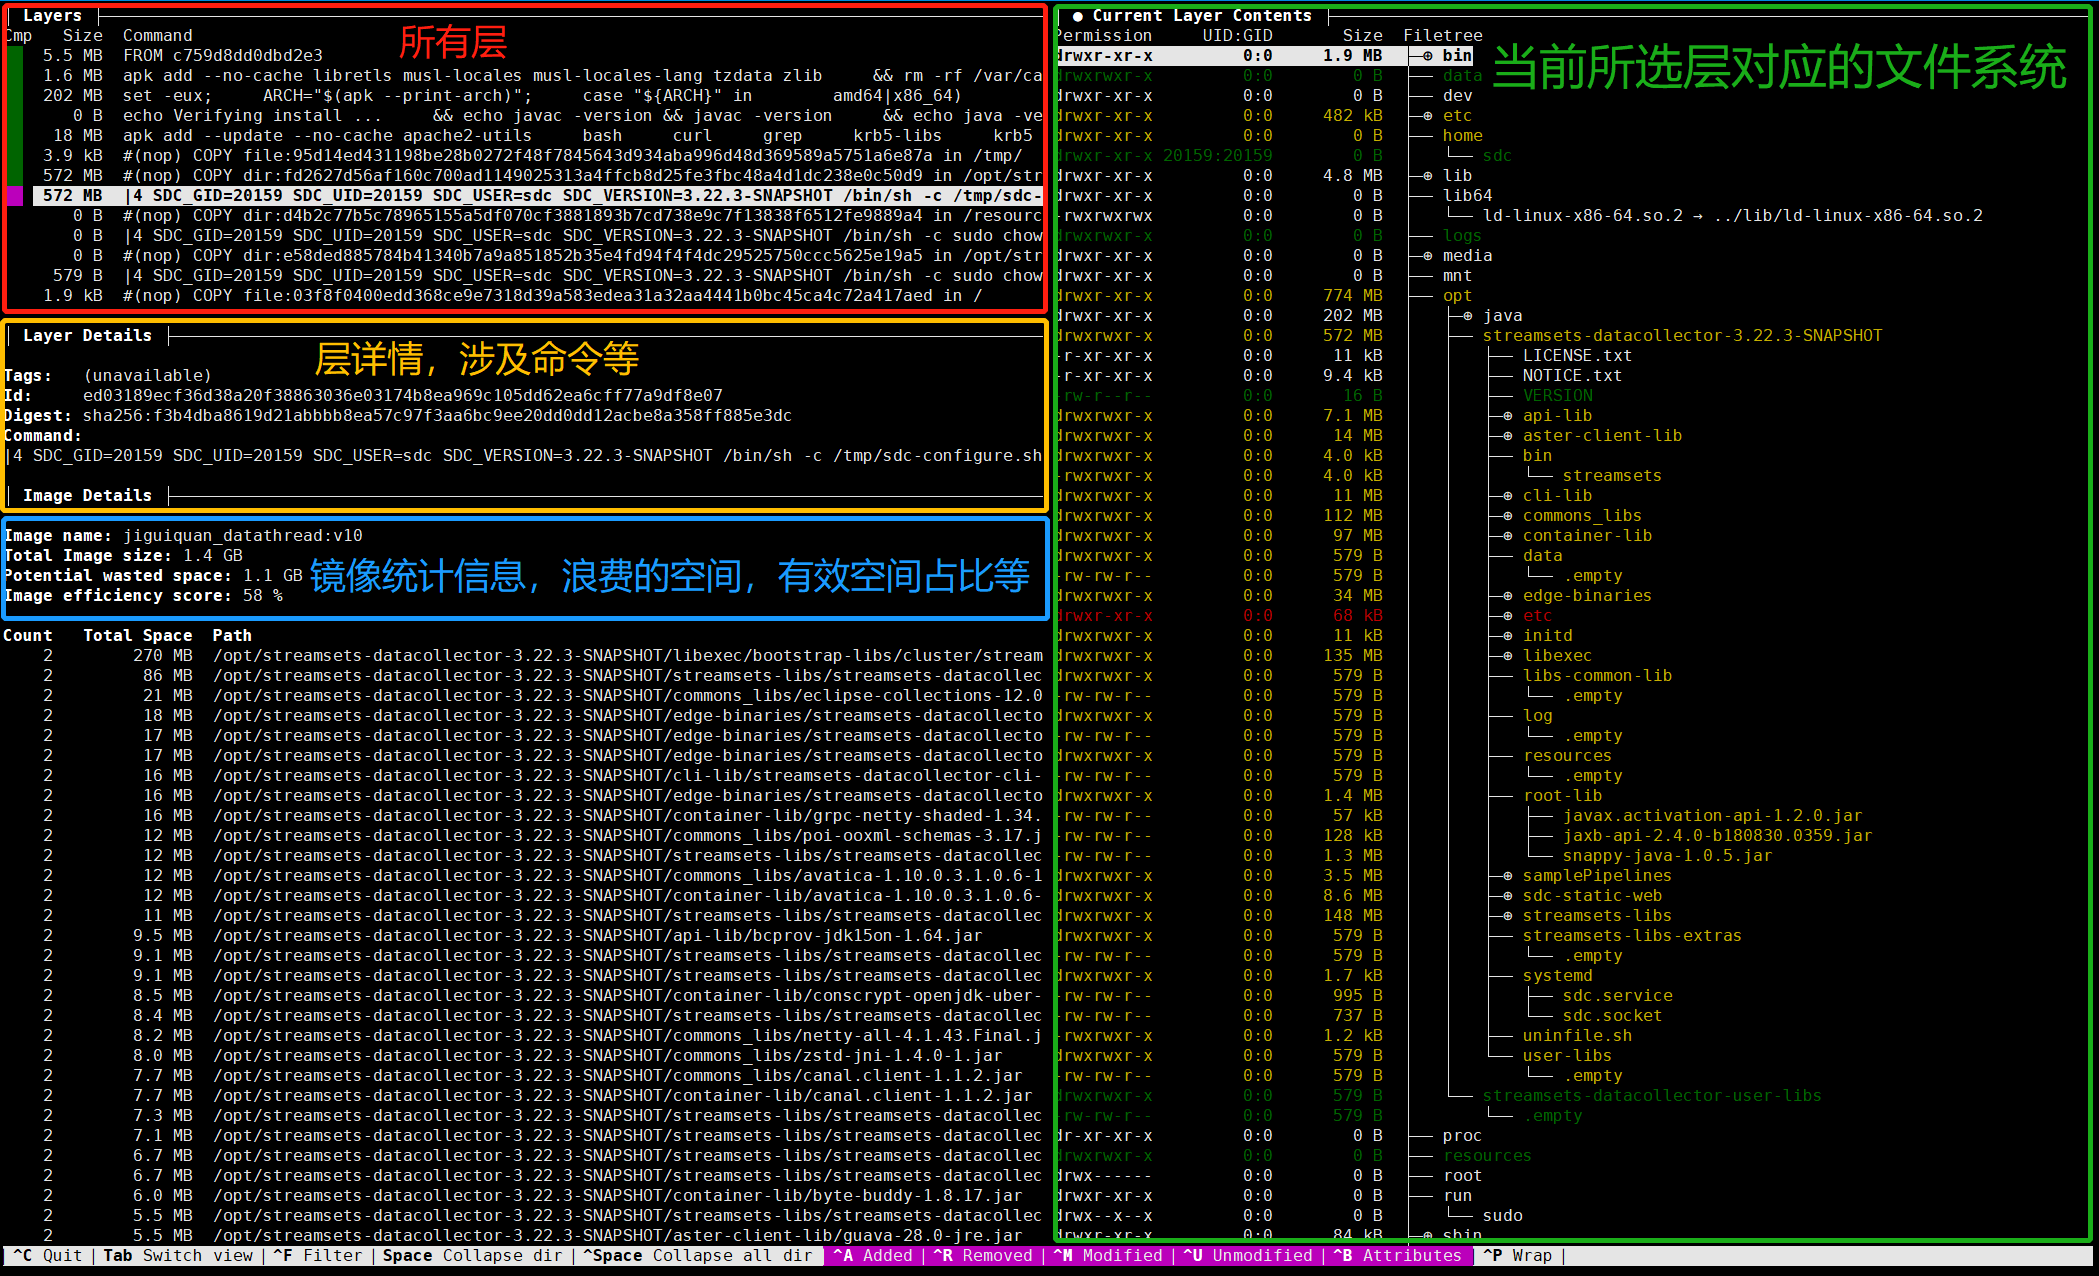The width and height of the screenshot is (2099, 1276).
Task: Click ^Space Collapse all dir hint
Action: (x=698, y=1256)
